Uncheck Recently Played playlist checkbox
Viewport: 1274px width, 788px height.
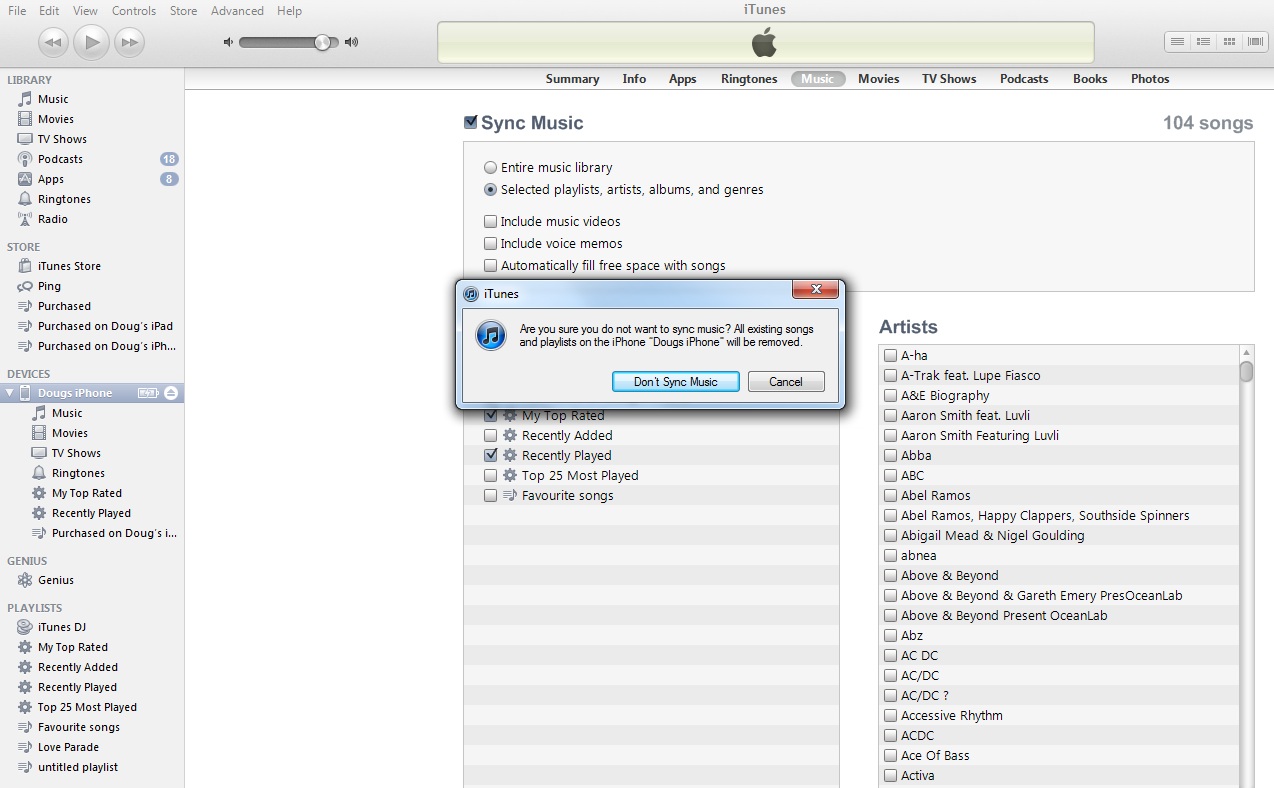click(x=490, y=455)
